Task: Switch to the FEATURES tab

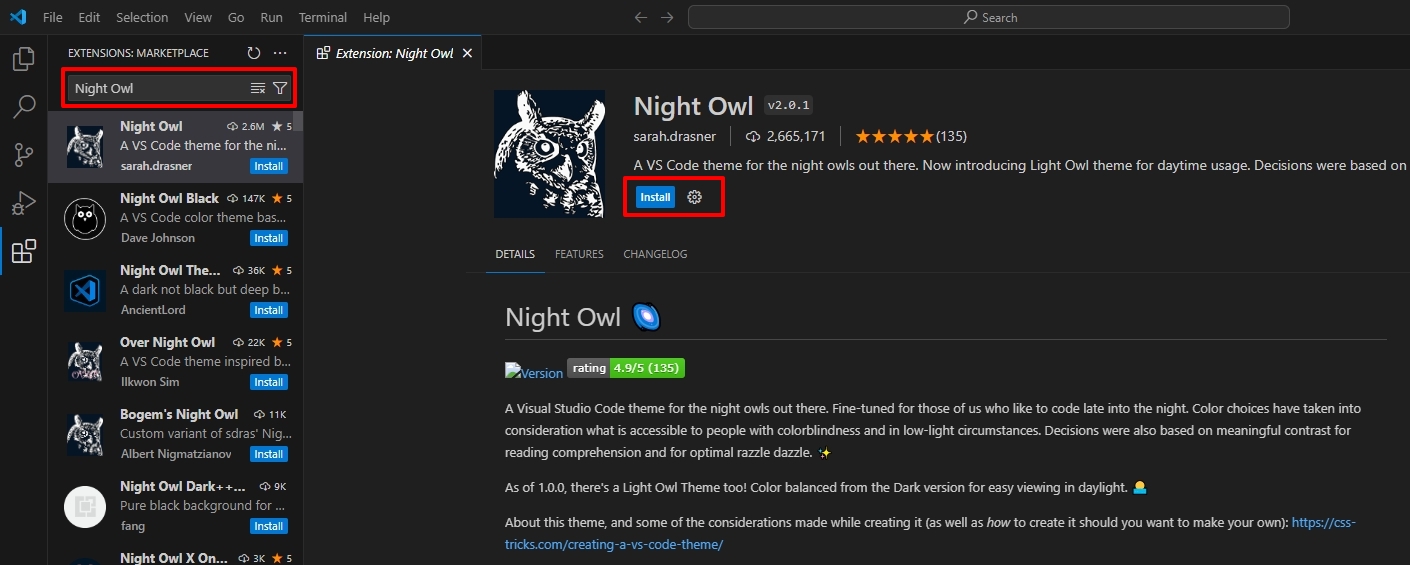Action: [579, 254]
